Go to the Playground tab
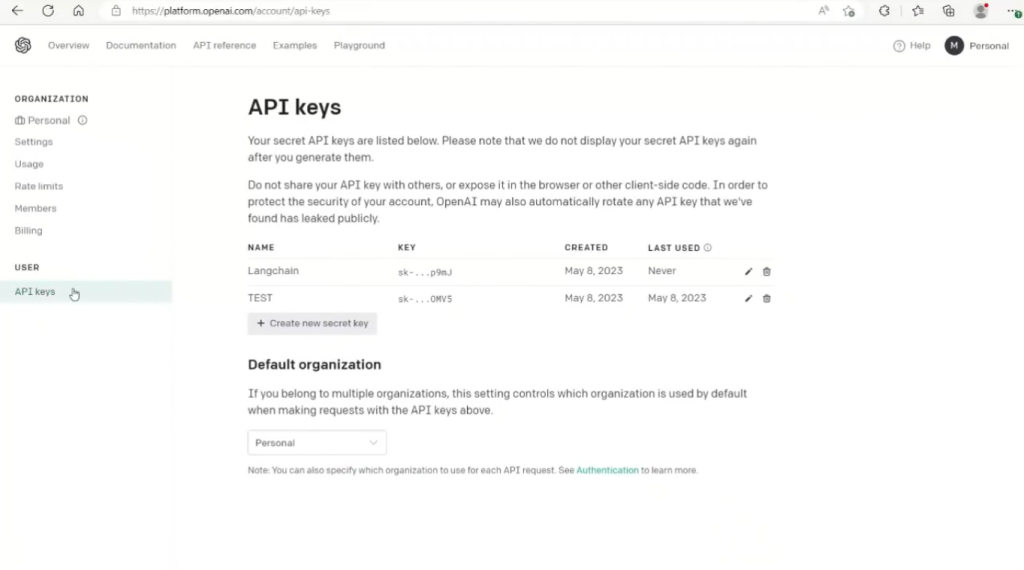 pyautogui.click(x=359, y=46)
